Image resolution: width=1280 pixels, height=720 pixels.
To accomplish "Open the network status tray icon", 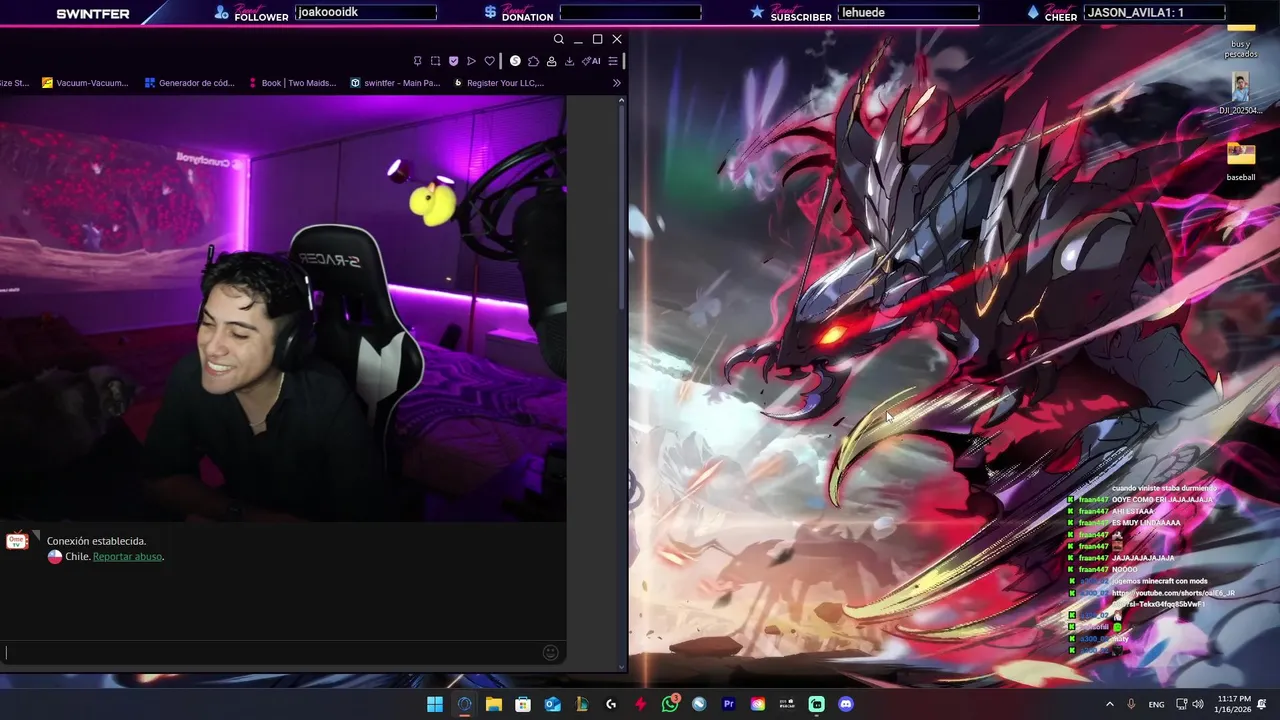I will tap(1181, 704).
